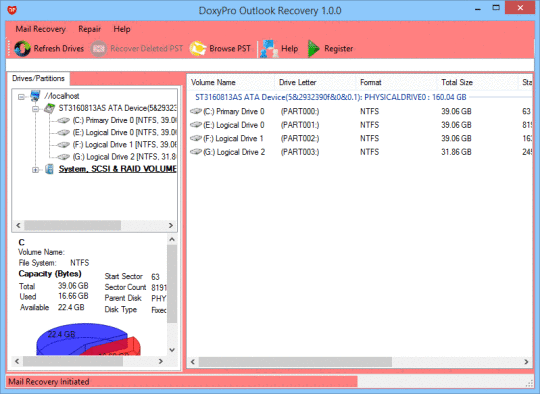
Task: Select (C:) Primary Drive 0 list row
Action: [x=360, y=111]
